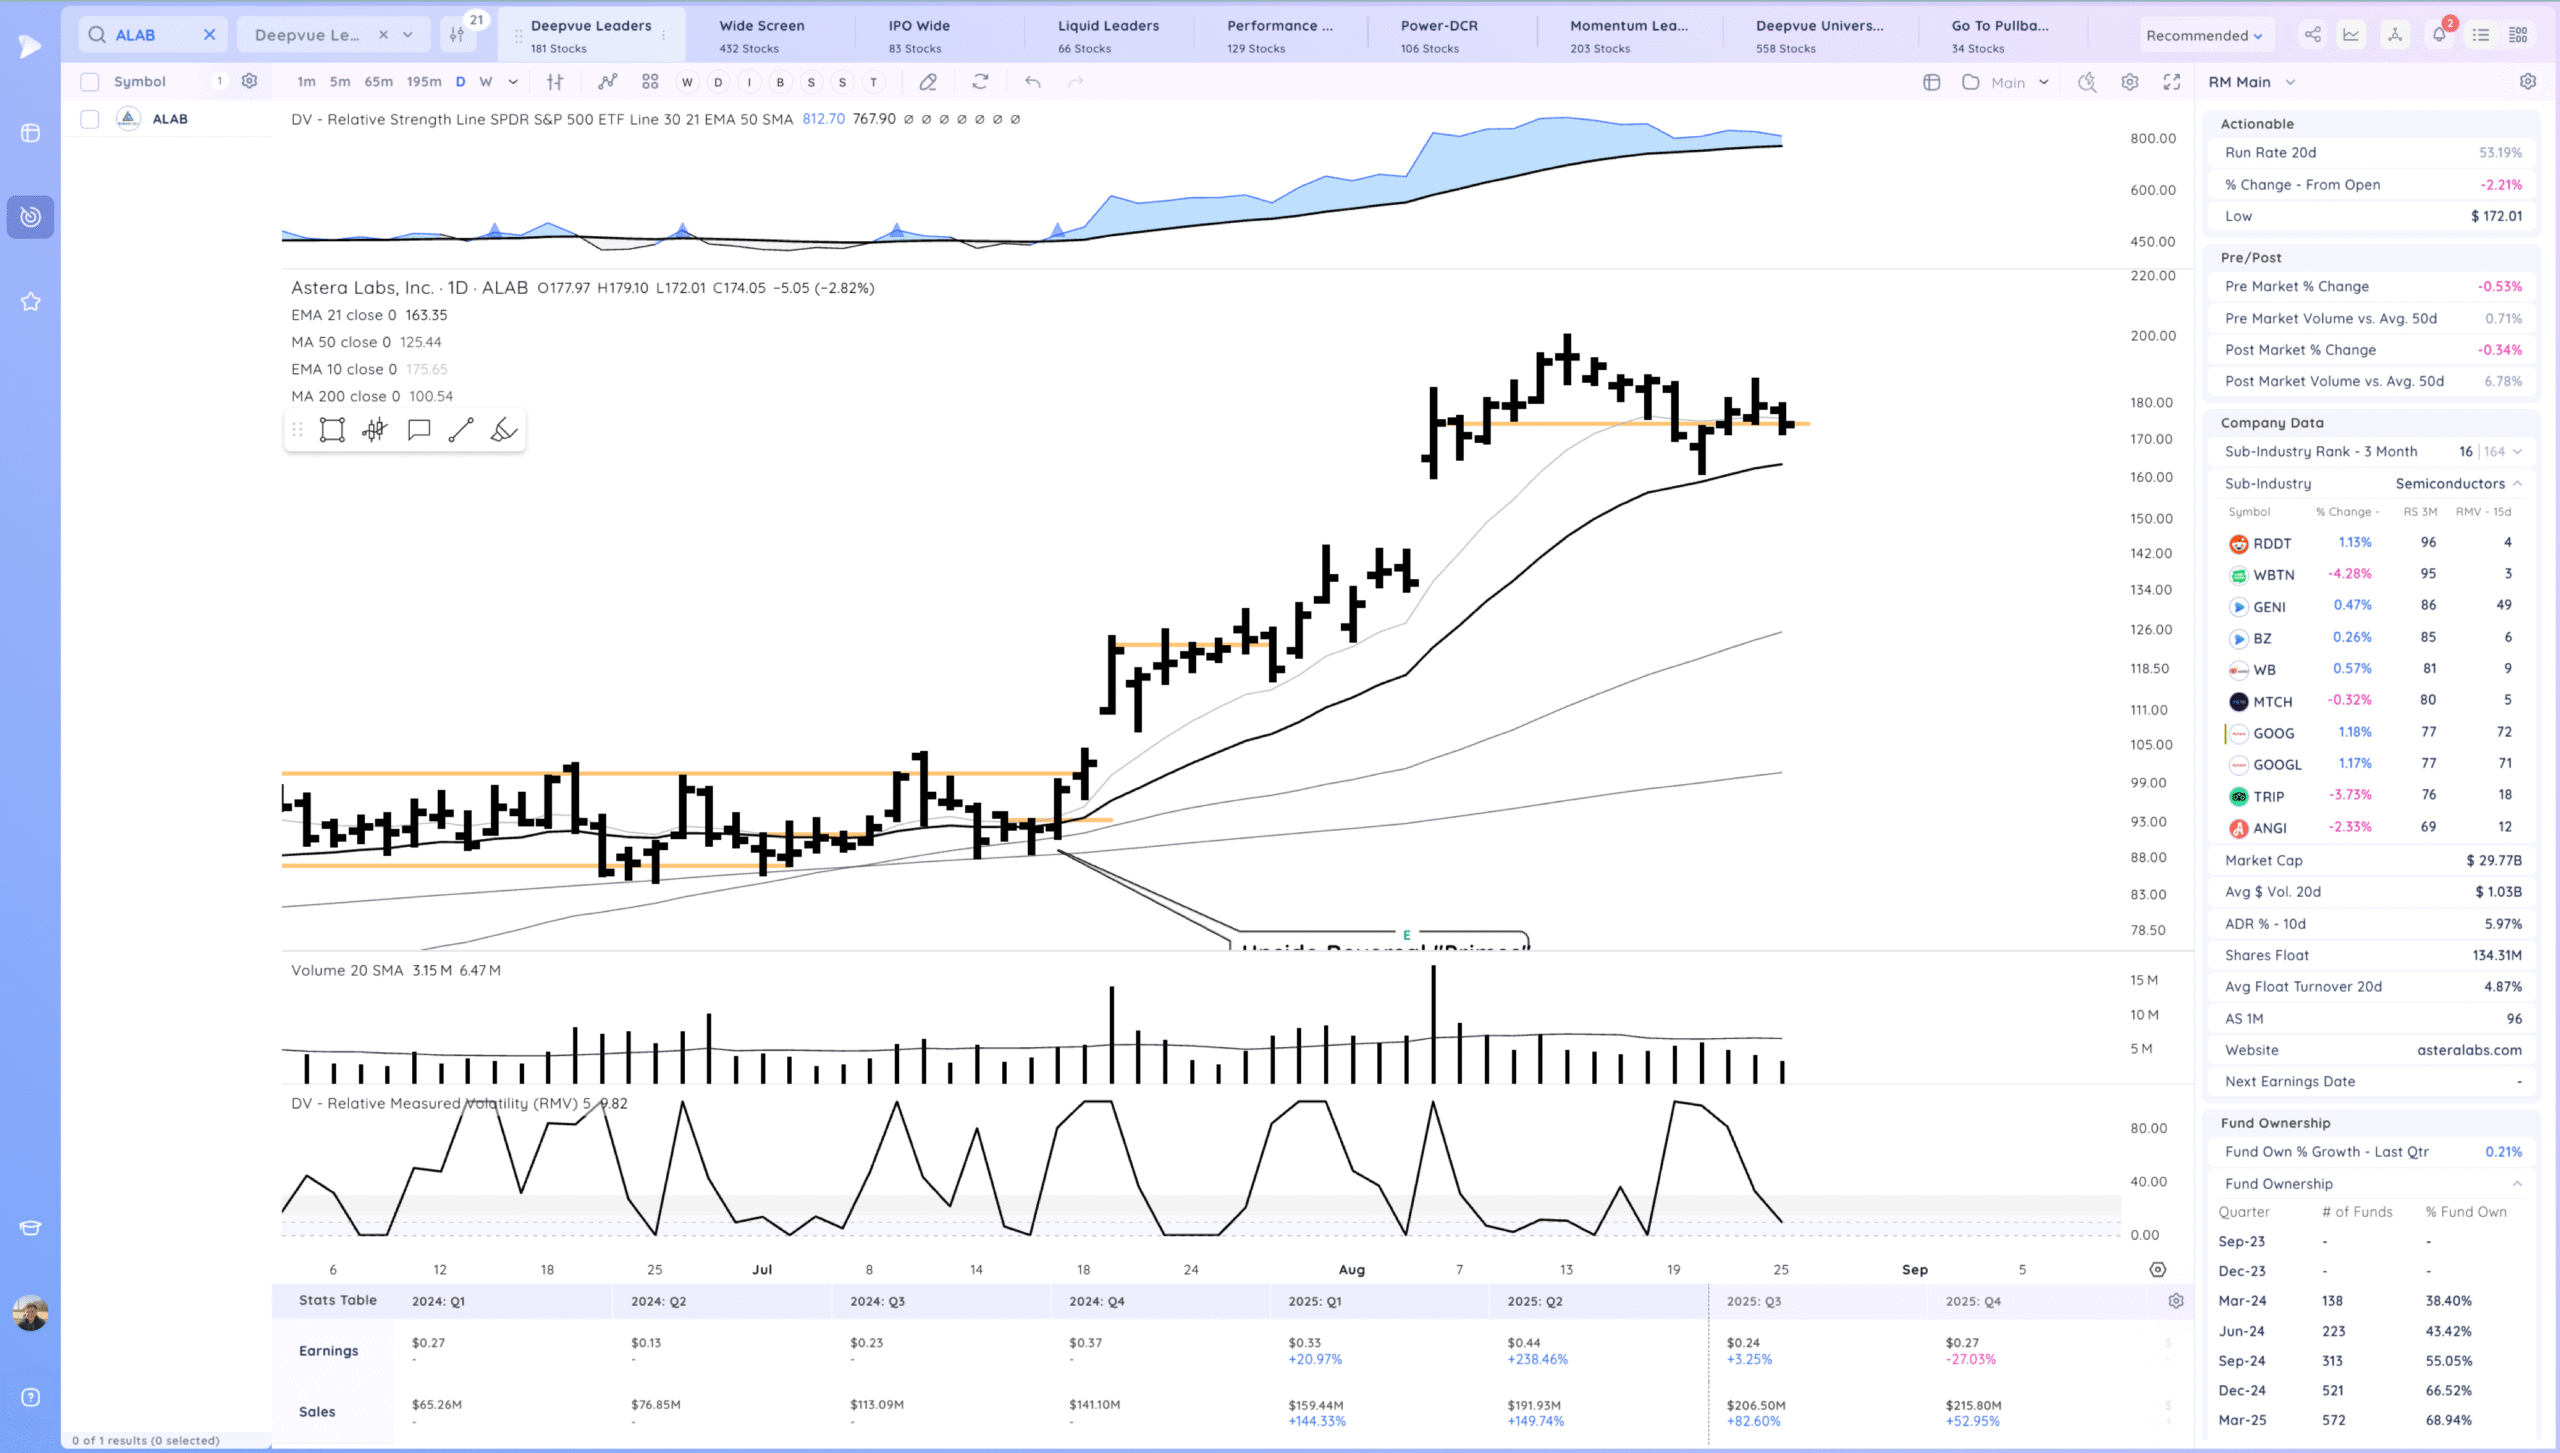This screenshot has height=1453, width=2560.
Task: Expand the timeframe dropdown chevron
Action: pyautogui.click(x=513, y=82)
